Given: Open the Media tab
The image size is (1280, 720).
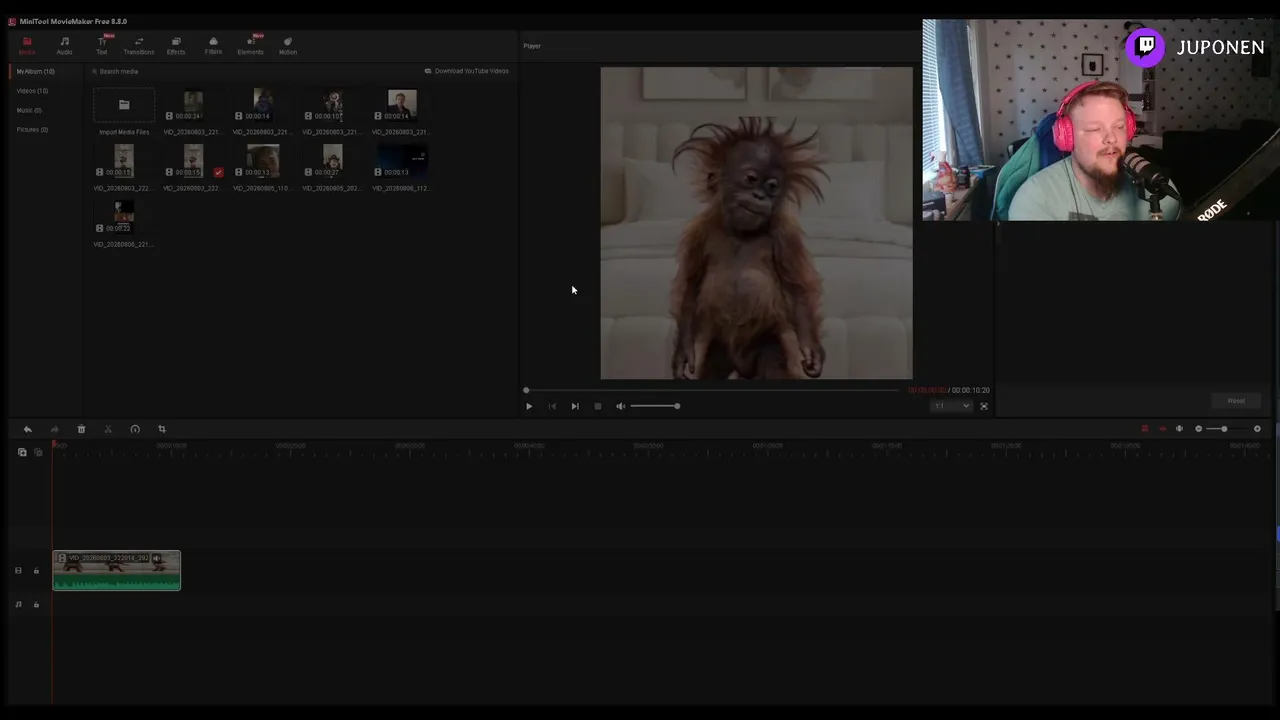Looking at the screenshot, I should [27, 45].
